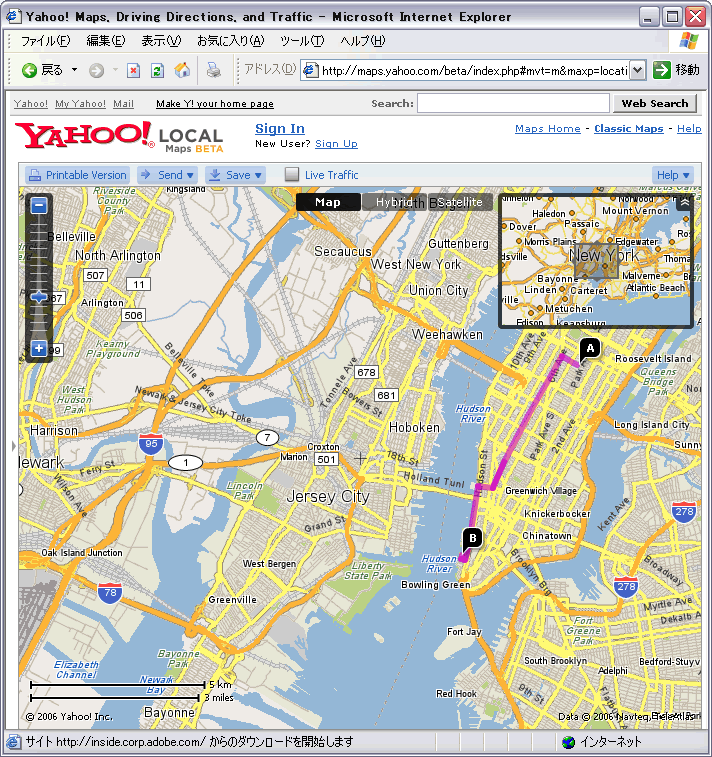712x757 pixels.
Task: Click Interstate 78 shield on map
Action: tap(110, 593)
